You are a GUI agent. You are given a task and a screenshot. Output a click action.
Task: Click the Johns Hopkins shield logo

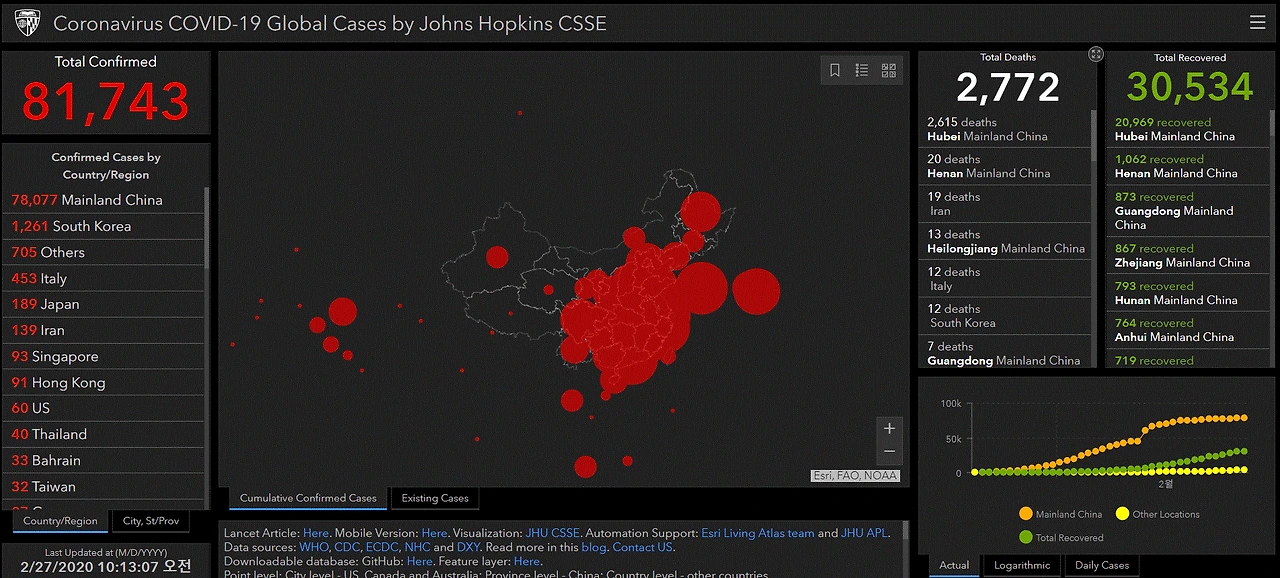tap(28, 22)
